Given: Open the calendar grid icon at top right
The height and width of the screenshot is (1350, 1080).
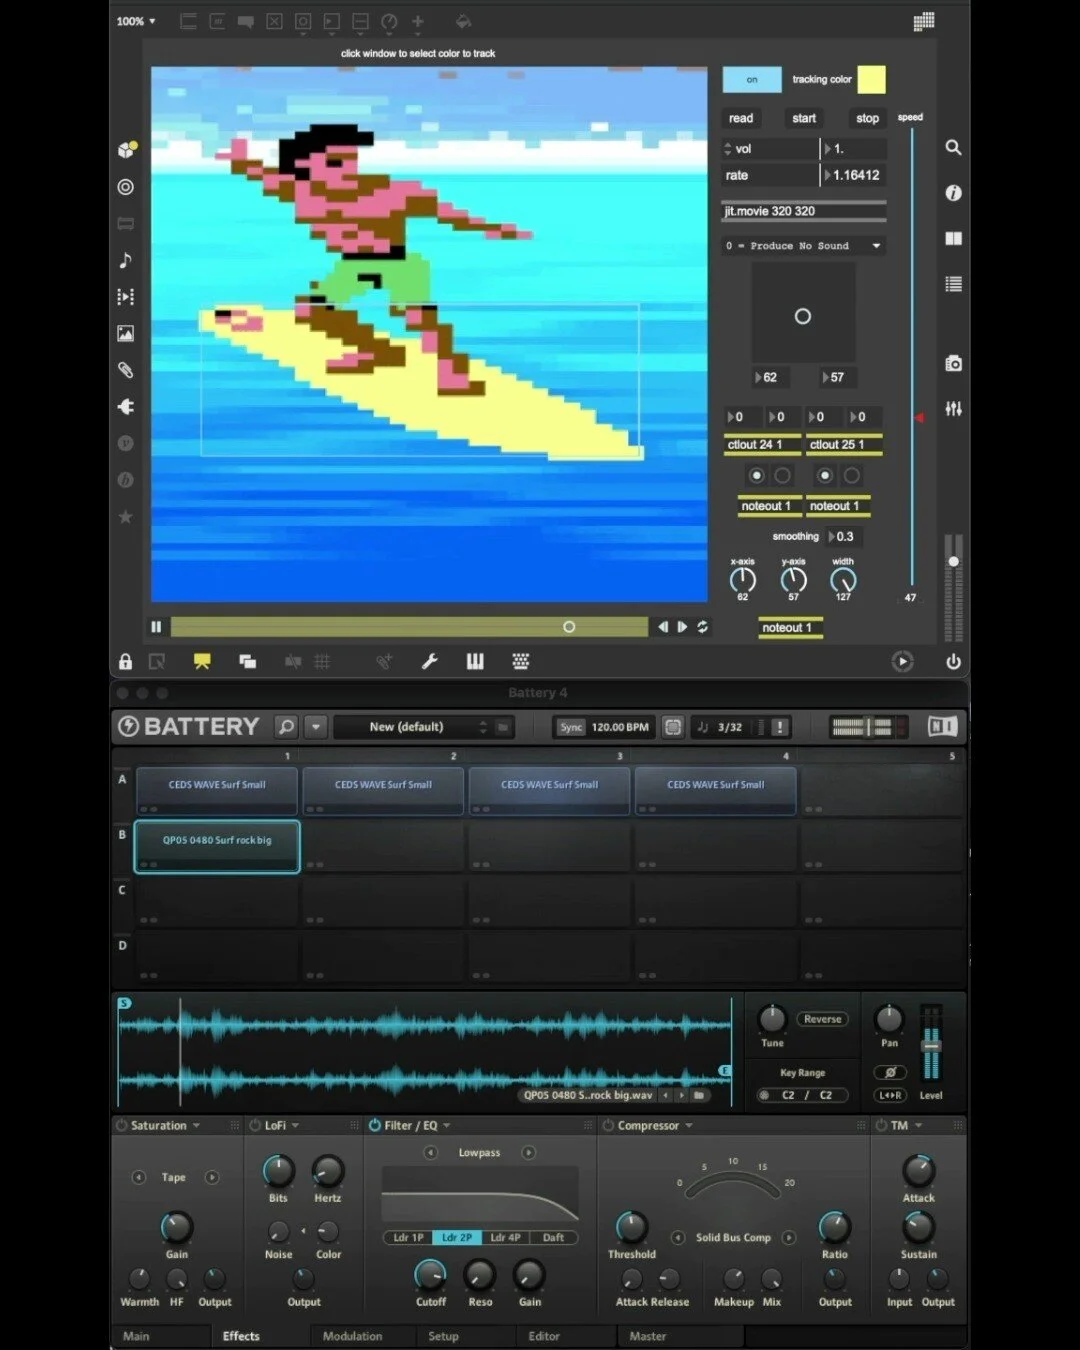Looking at the screenshot, I should 924,21.
